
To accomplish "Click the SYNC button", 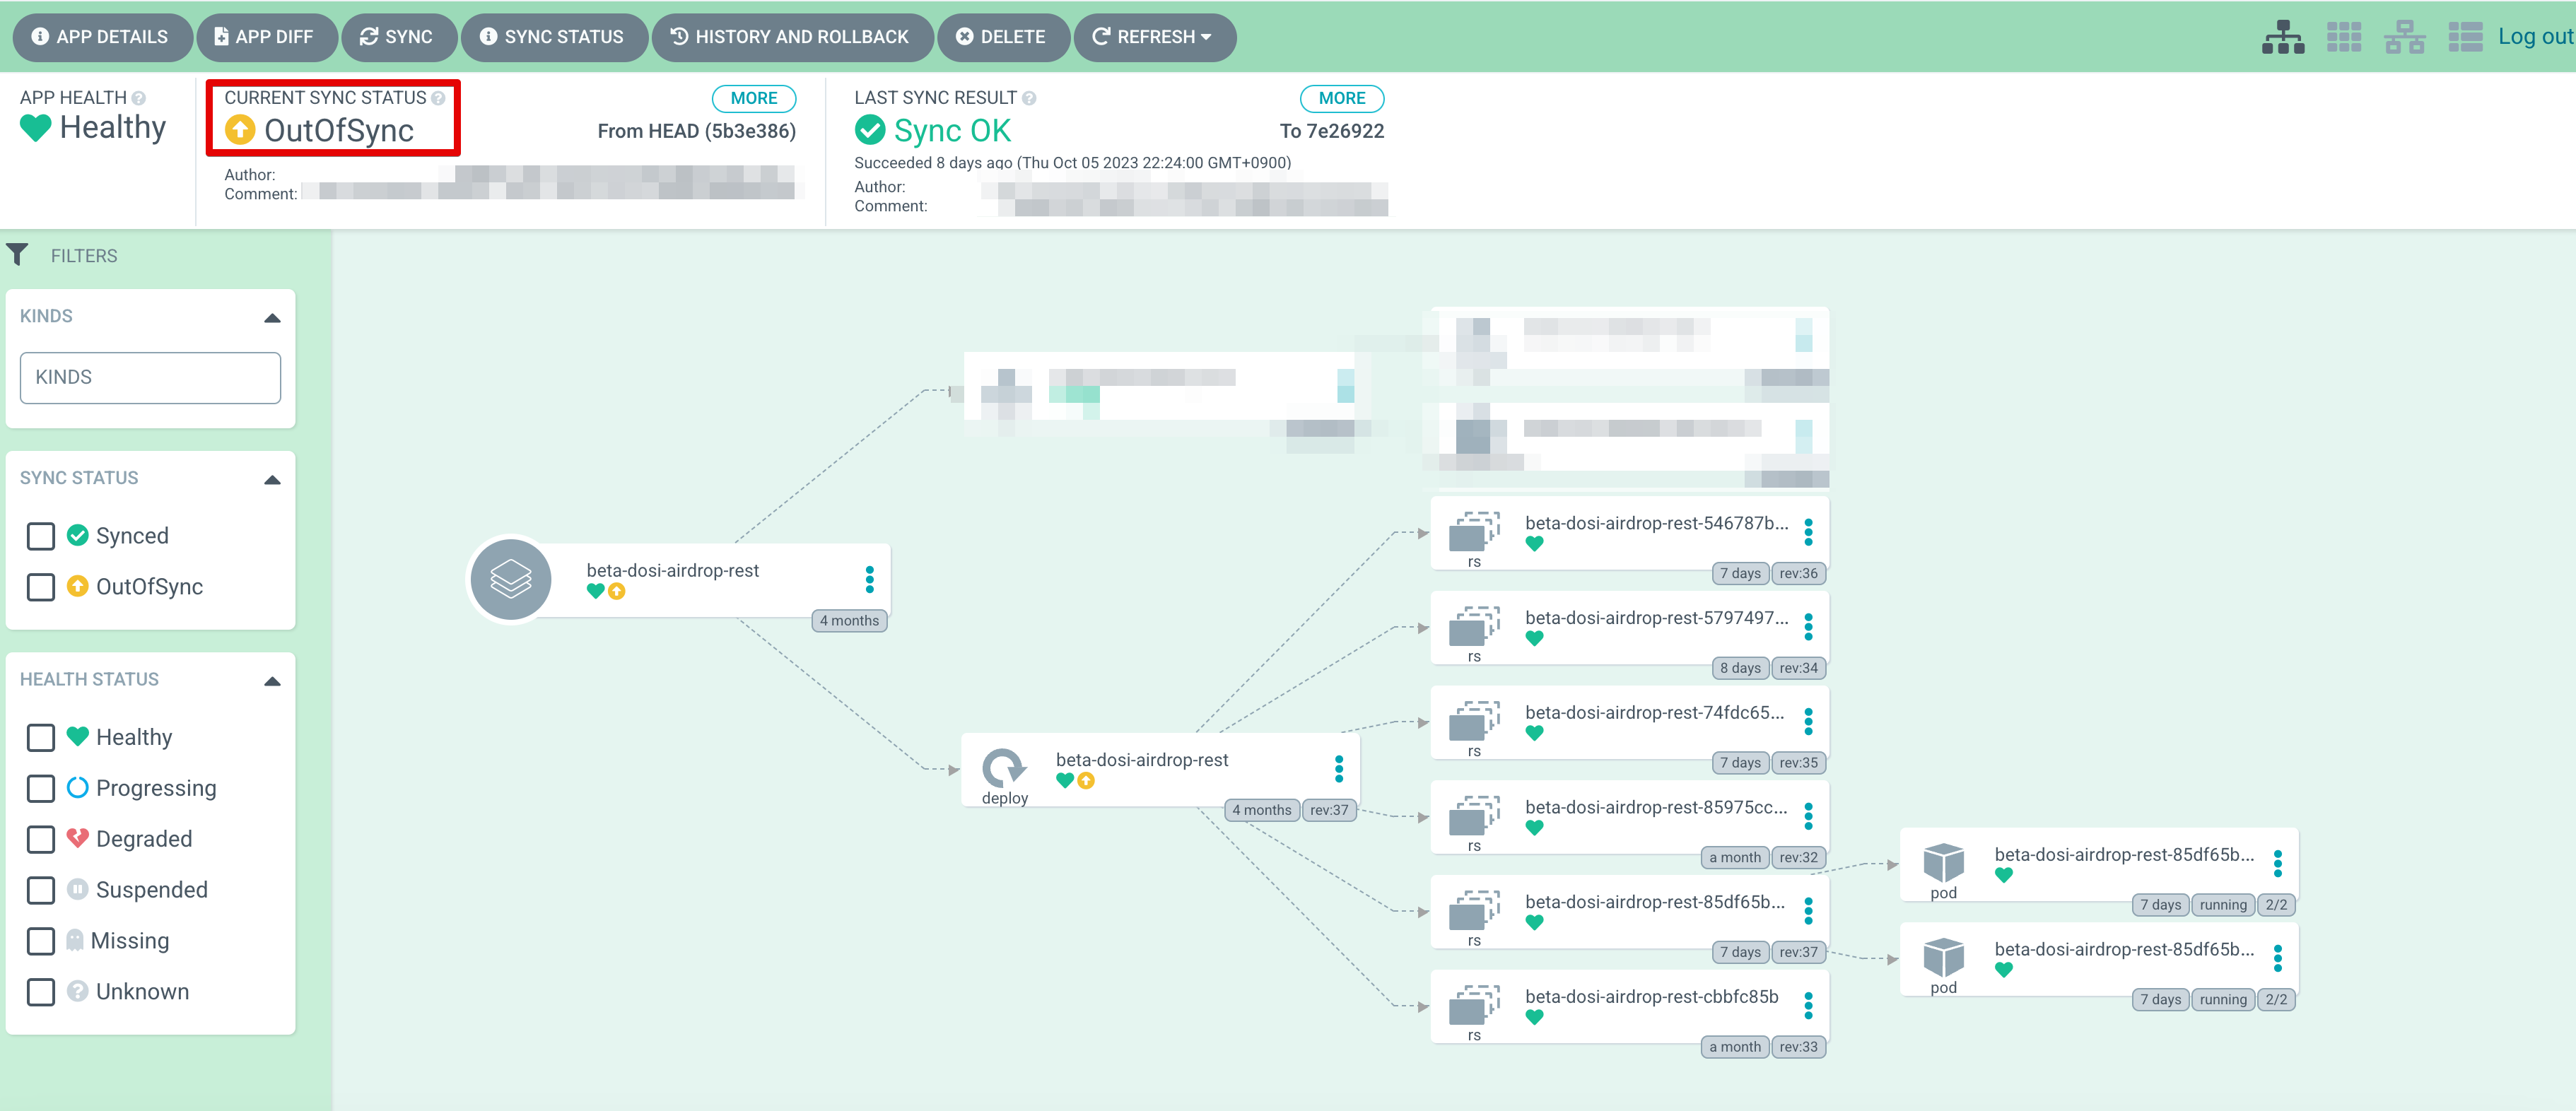I will click(x=398, y=37).
